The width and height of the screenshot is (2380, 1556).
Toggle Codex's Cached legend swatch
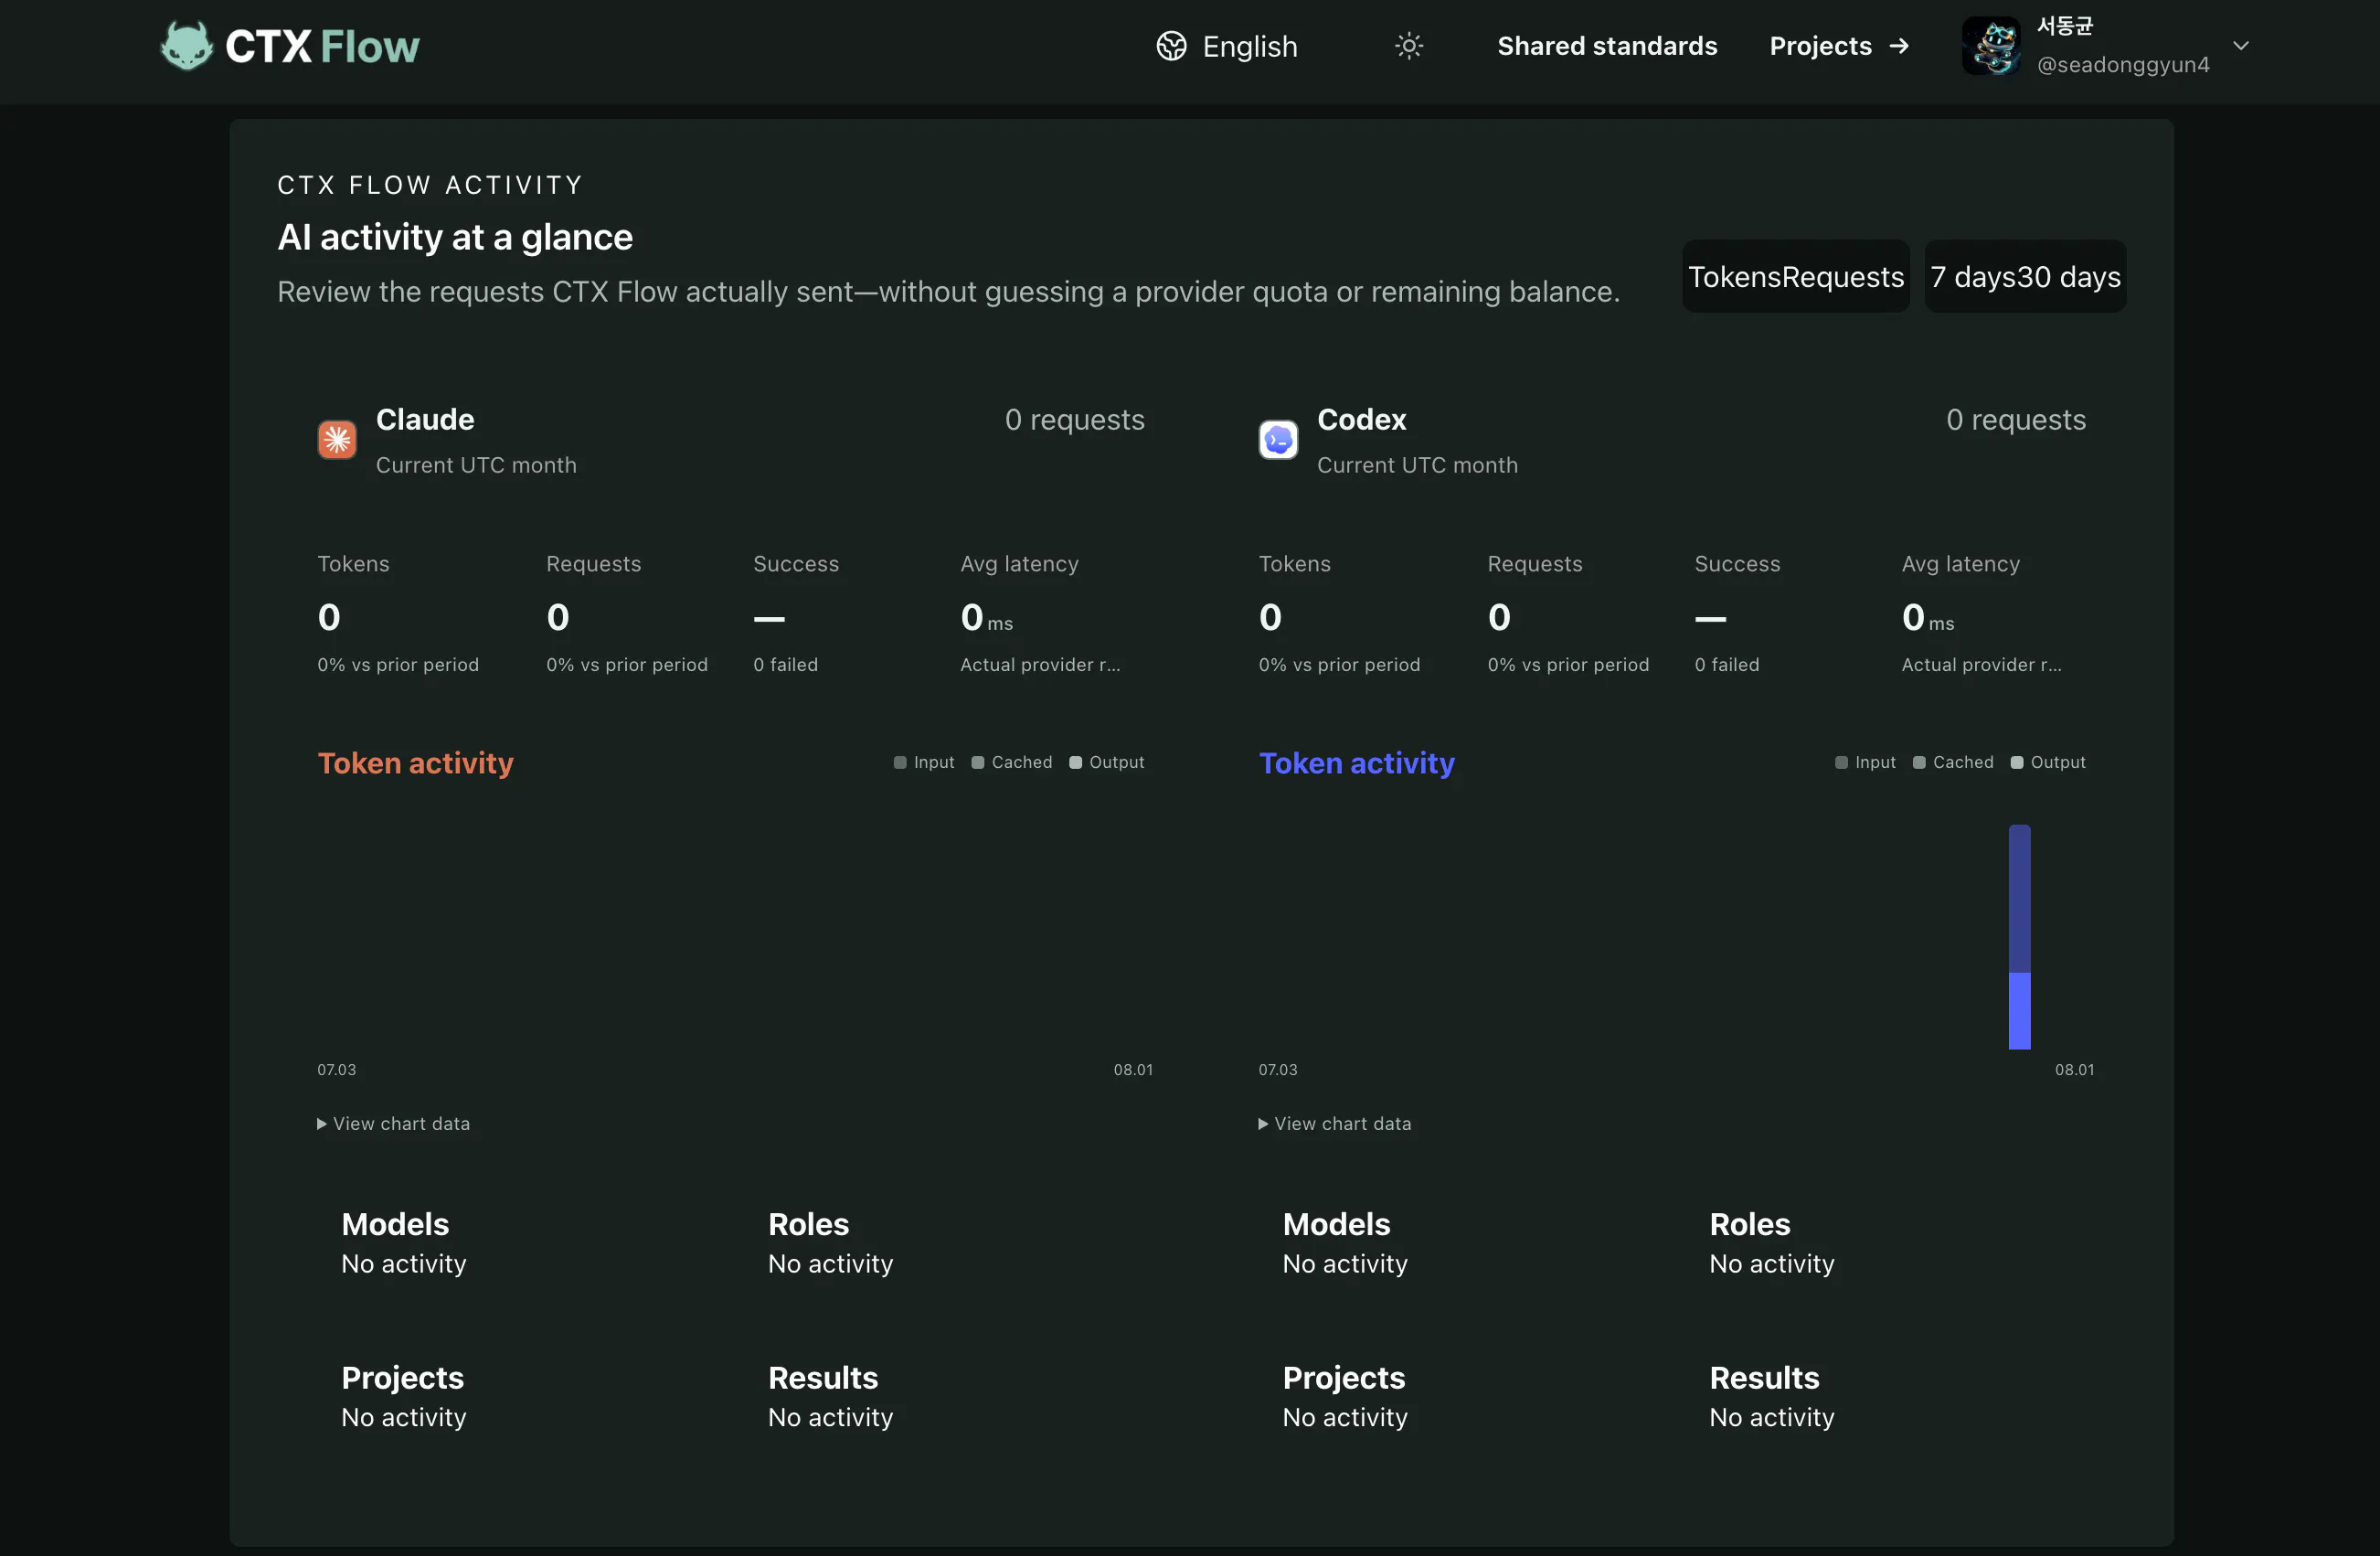(1919, 763)
